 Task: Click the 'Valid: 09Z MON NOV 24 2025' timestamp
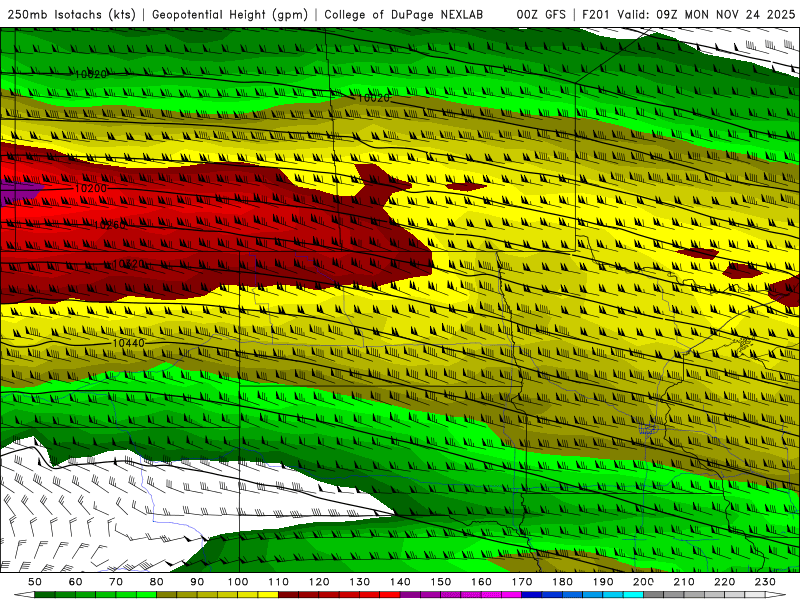[706, 15]
